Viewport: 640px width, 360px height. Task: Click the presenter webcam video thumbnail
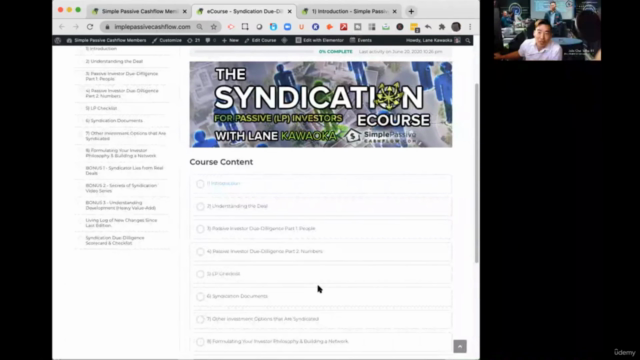point(547,30)
